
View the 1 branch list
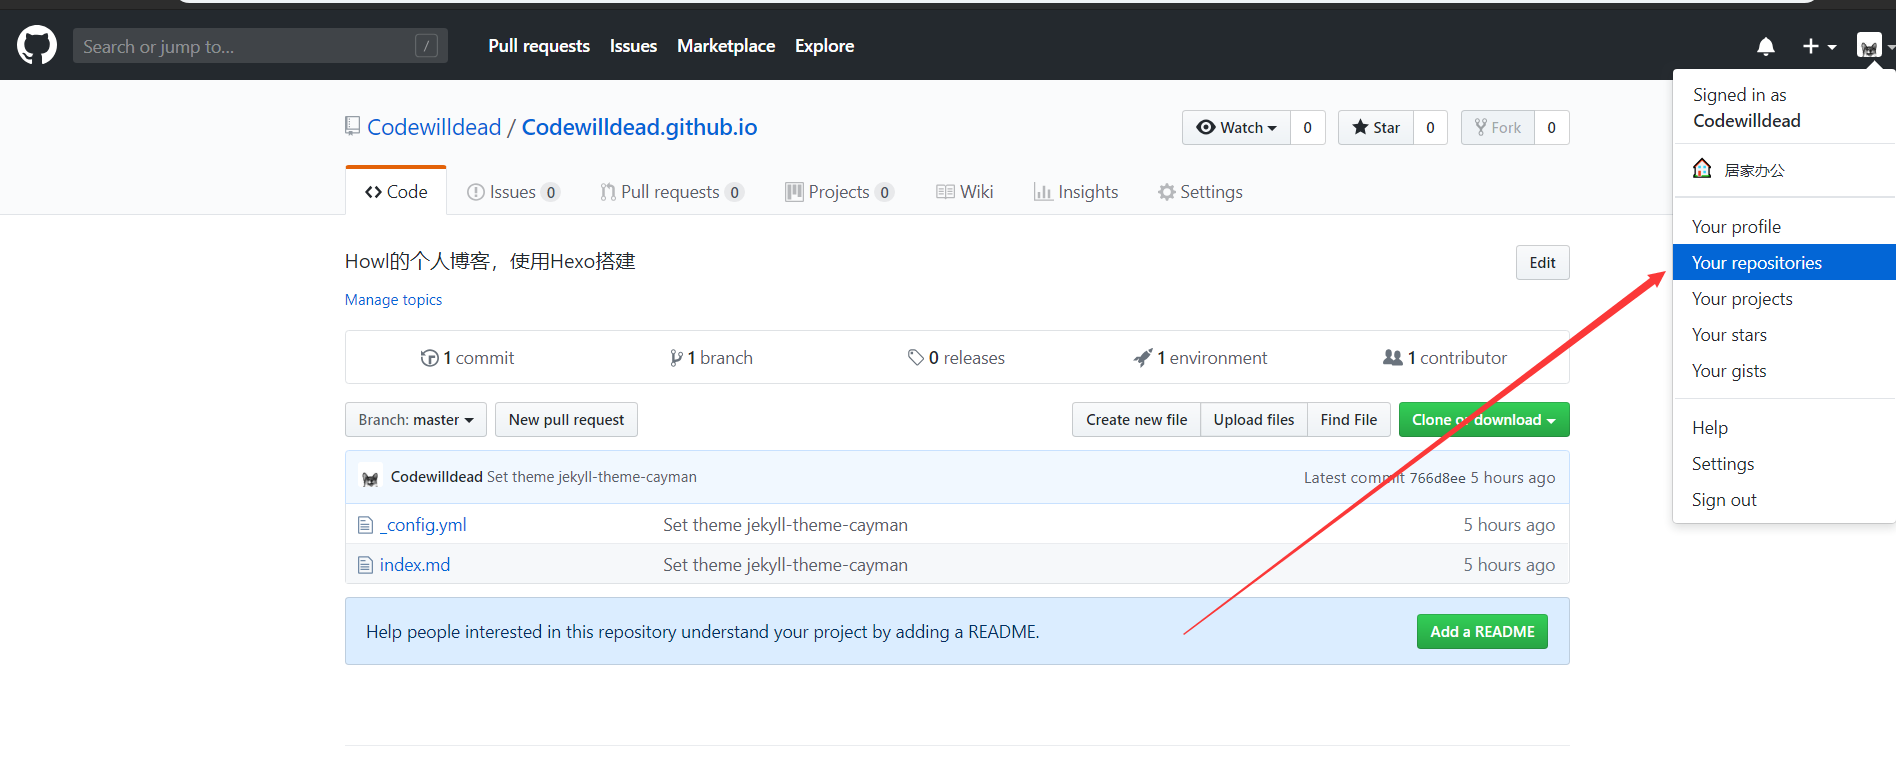coord(711,357)
